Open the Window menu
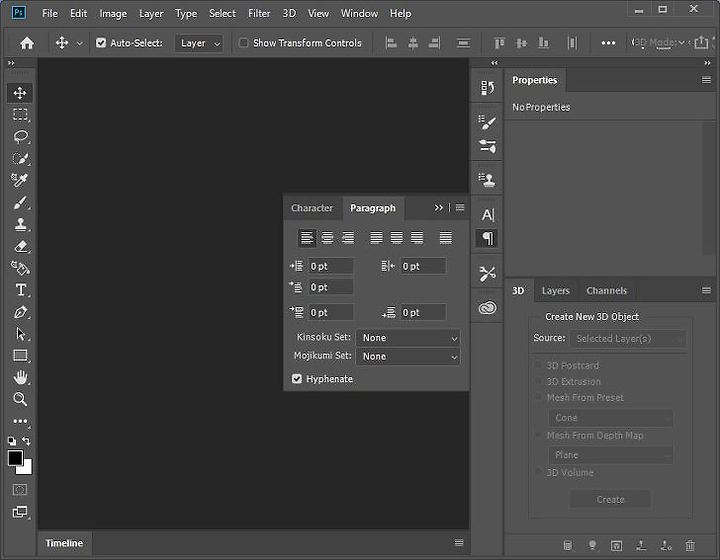Screen dimensions: 720x560 click(359, 14)
